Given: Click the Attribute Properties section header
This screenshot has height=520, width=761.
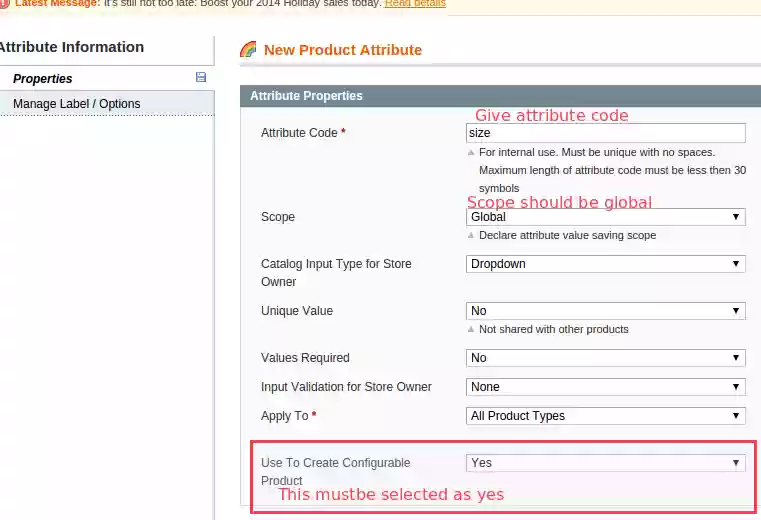Looking at the screenshot, I should pos(500,96).
